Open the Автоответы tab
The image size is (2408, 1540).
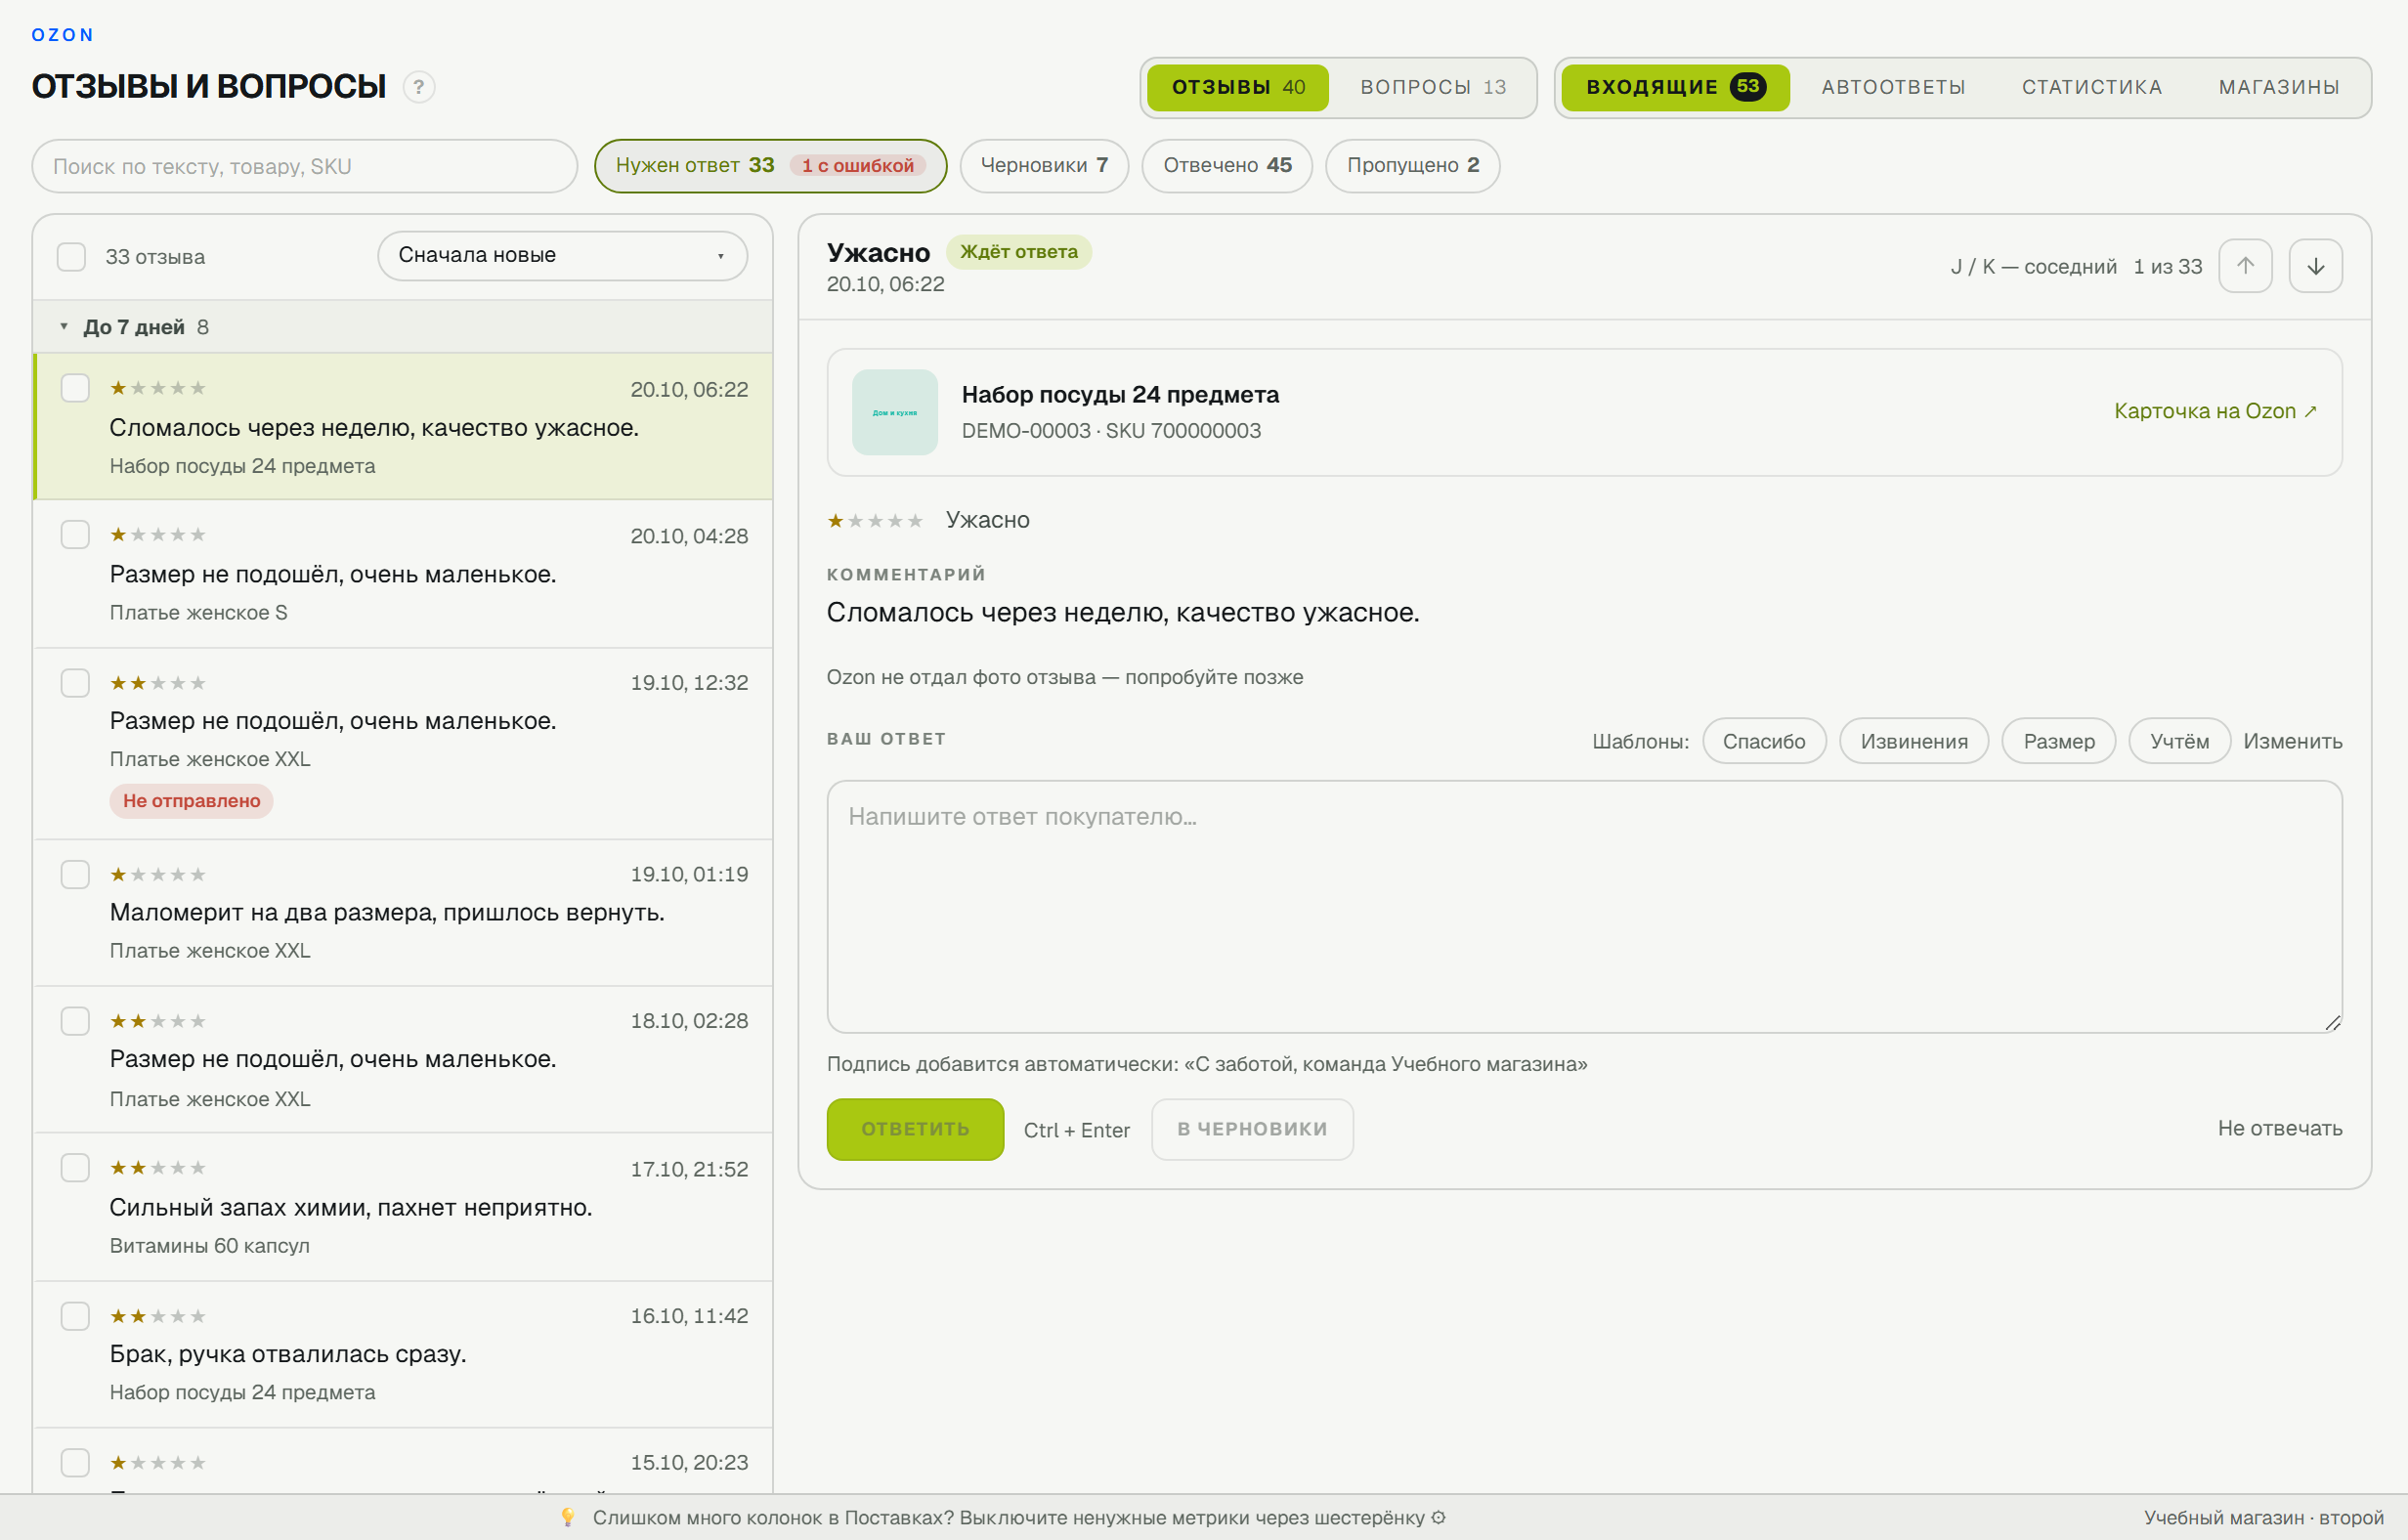pos(1893,87)
